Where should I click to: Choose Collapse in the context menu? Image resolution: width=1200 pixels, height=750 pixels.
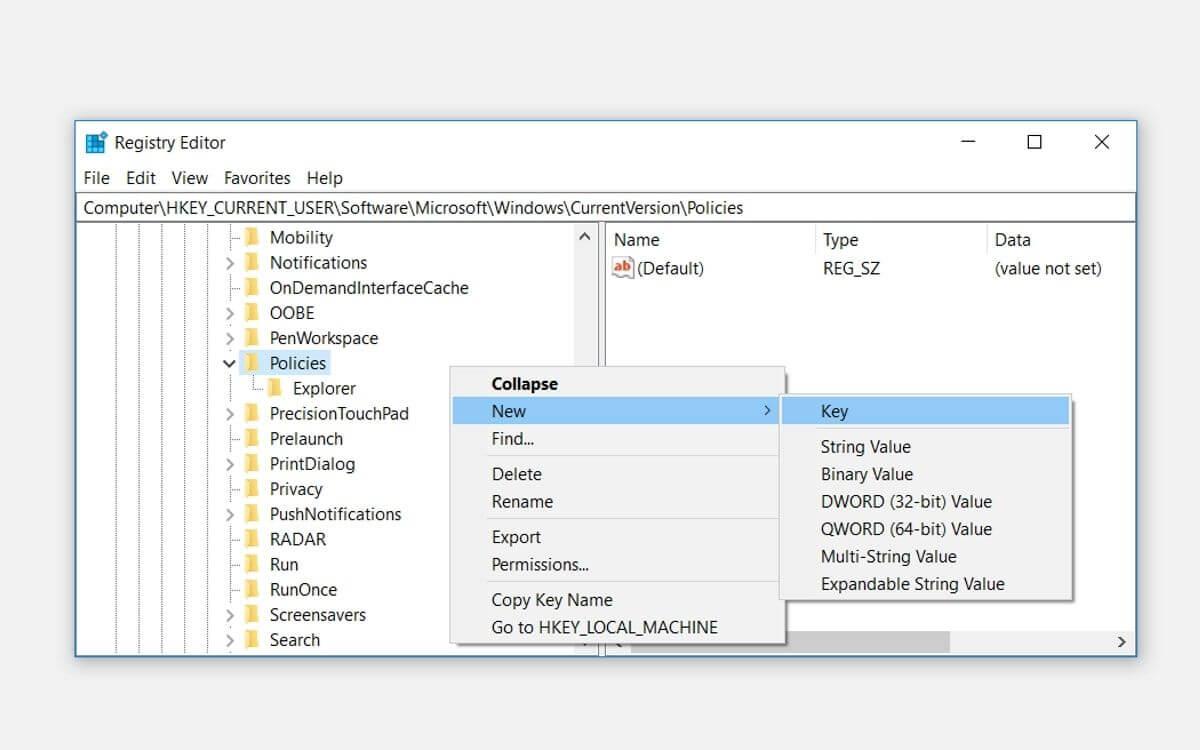pos(617,384)
